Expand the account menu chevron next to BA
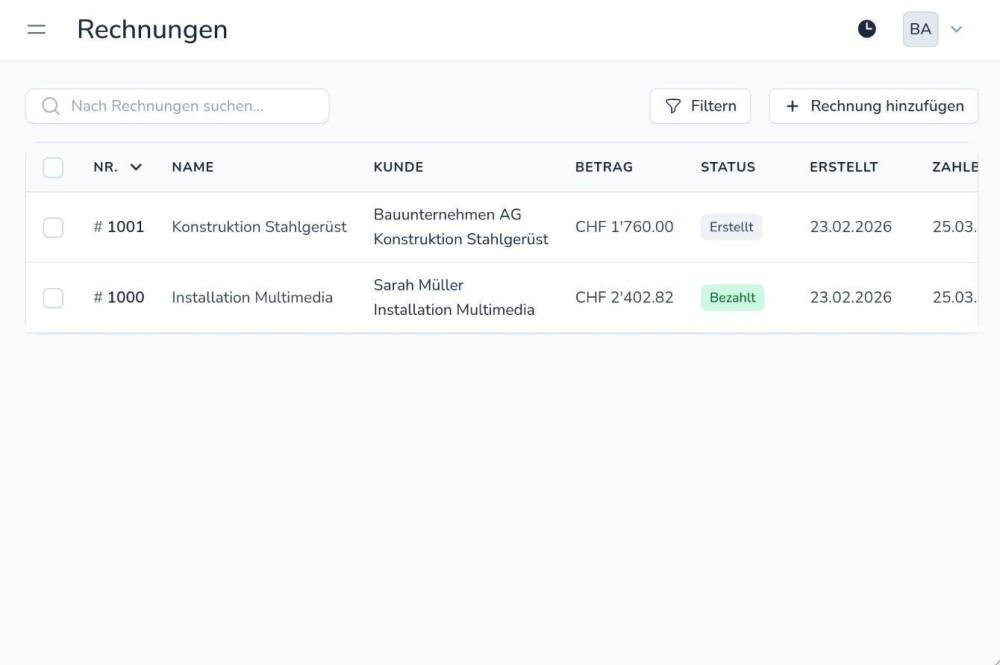 (957, 29)
